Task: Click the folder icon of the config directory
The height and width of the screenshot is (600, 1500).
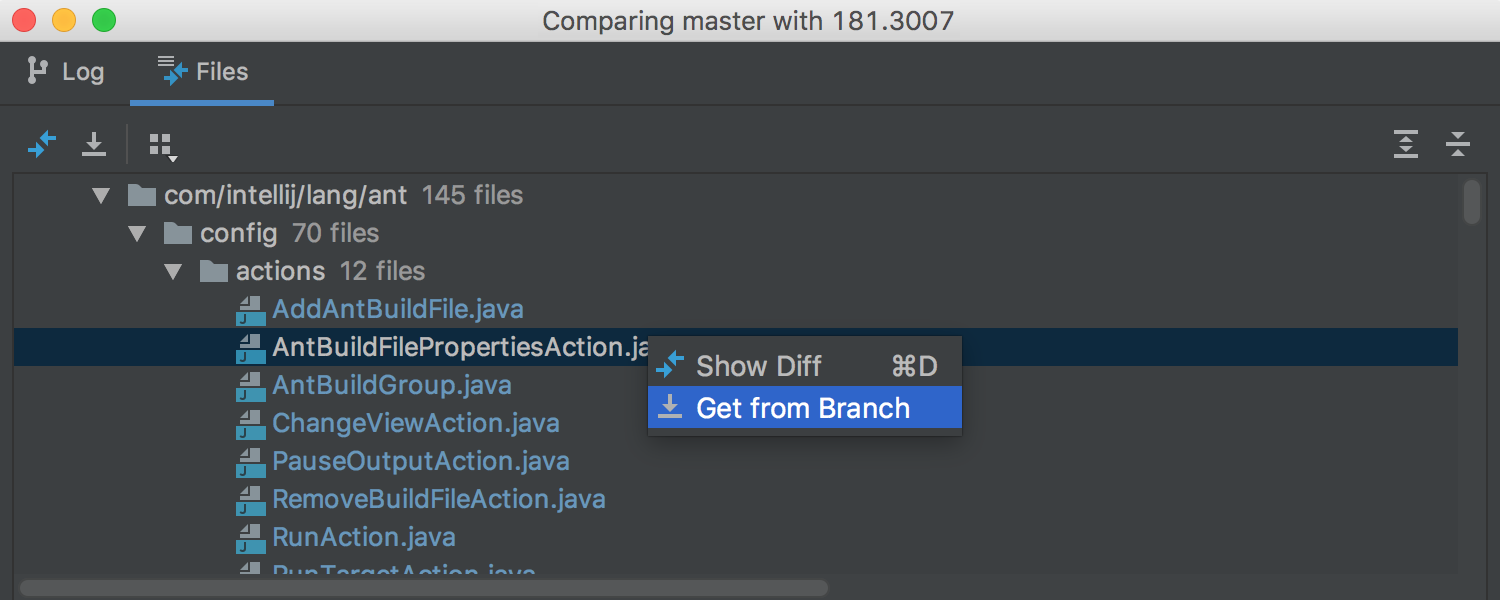Action: [x=178, y=234]
